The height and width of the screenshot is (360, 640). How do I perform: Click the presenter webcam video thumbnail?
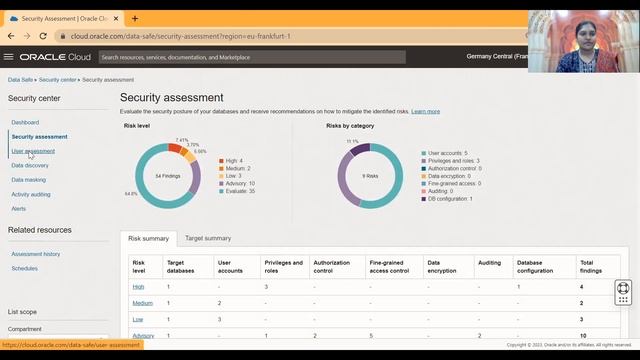pyautogui.click(x=584, y=41)
